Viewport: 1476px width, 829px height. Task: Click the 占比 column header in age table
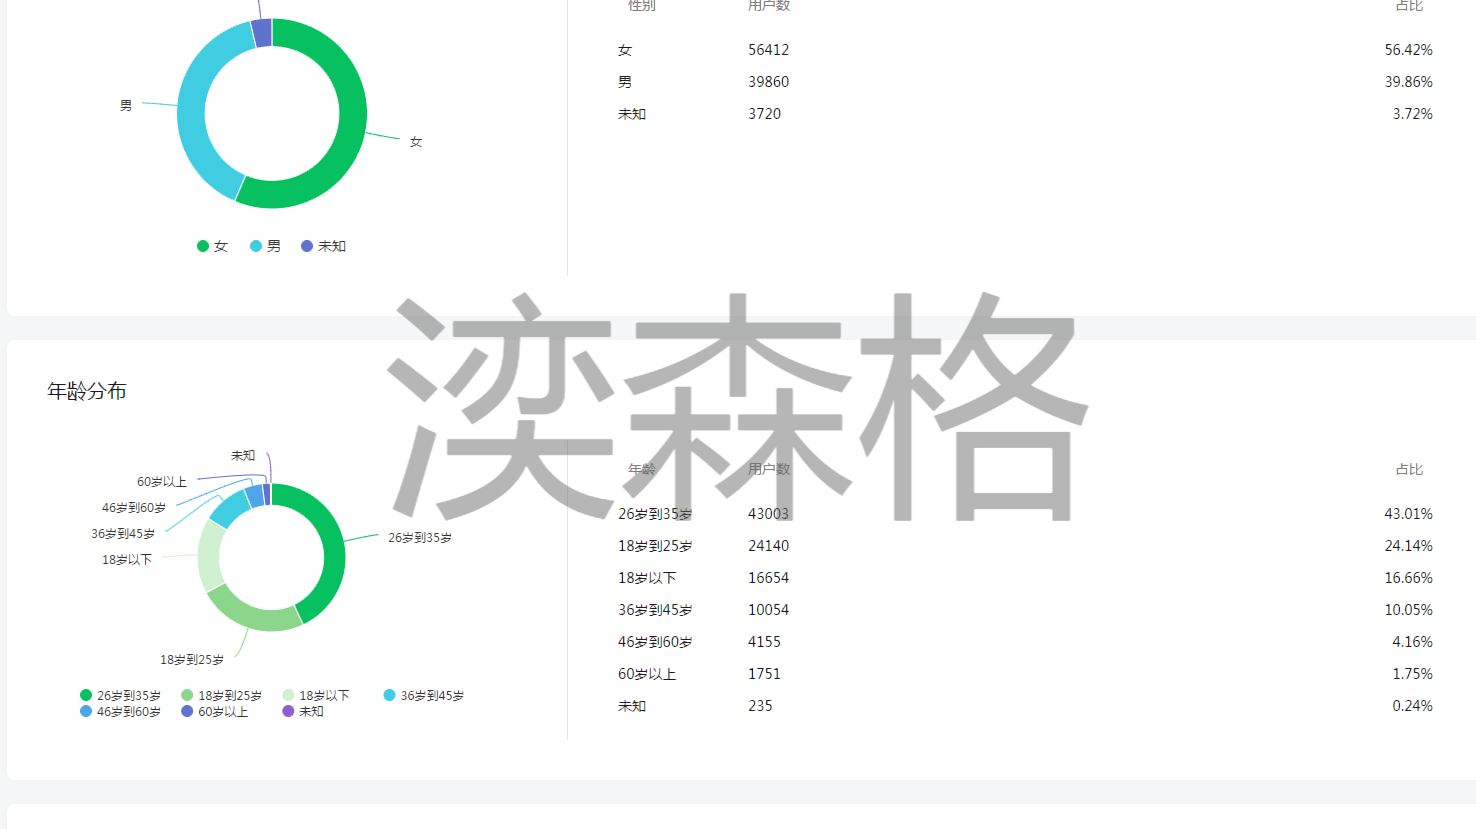pyautogui.click(x=1408, y=469)
